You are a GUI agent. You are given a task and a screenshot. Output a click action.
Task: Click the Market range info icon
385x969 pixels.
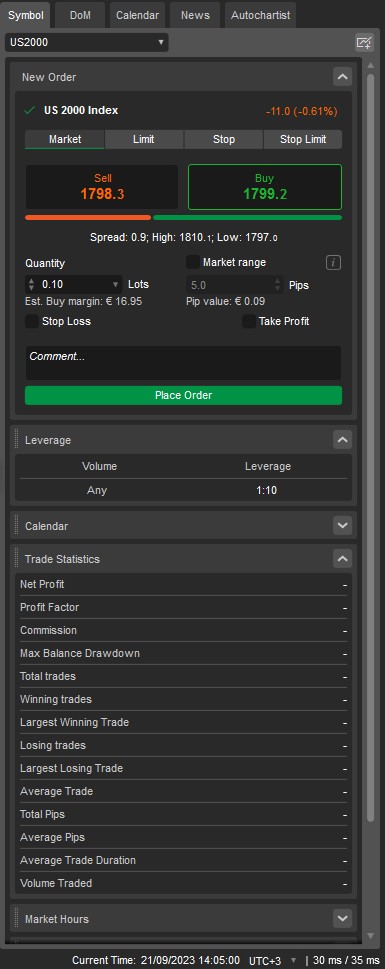[x=333, y=263]
